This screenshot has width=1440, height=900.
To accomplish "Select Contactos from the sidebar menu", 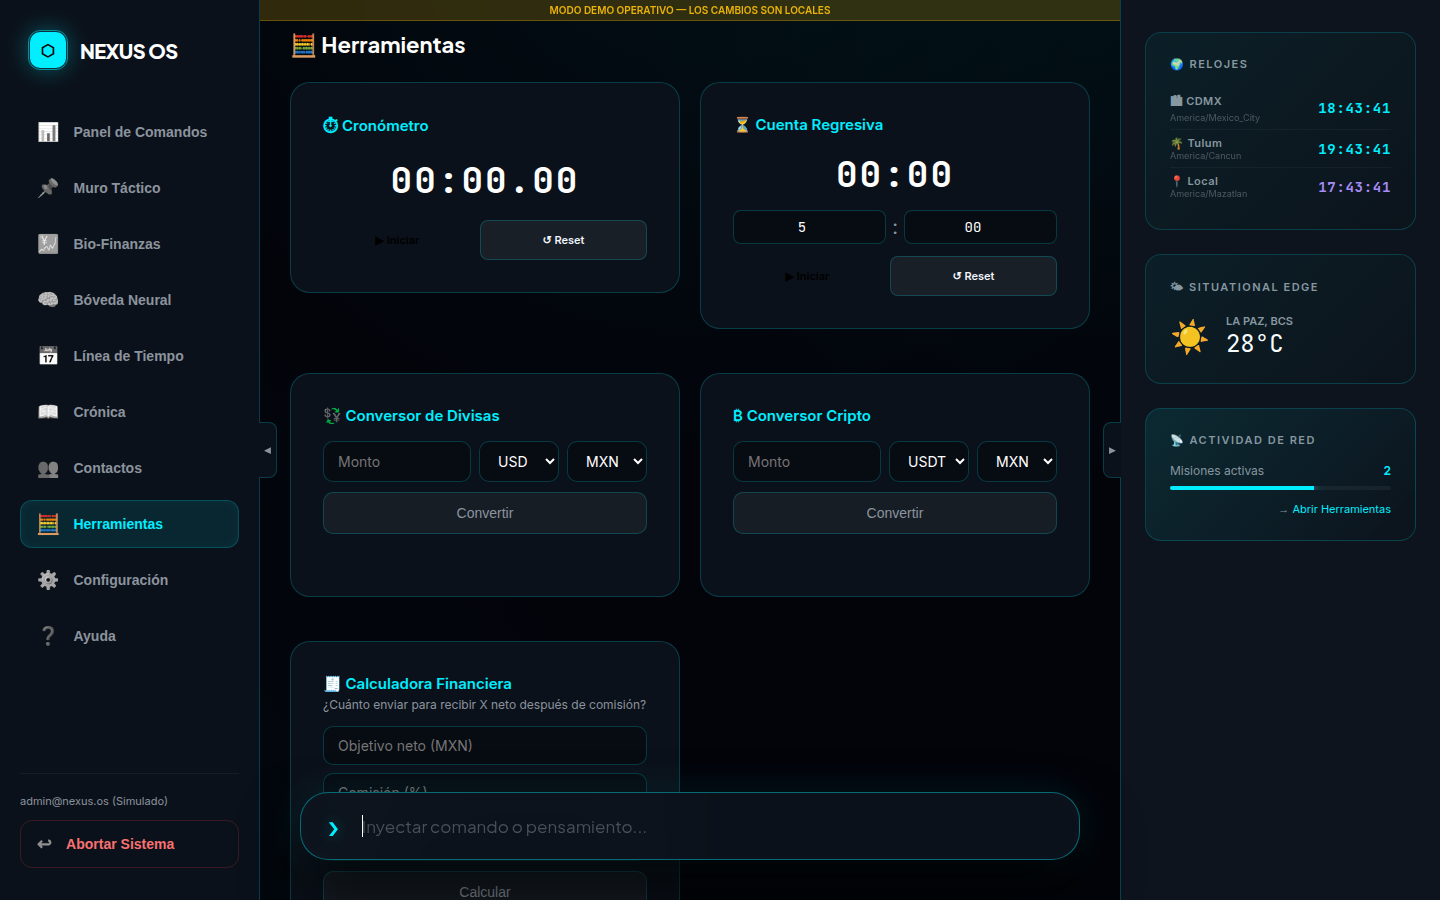I will (x=107, y=468).
